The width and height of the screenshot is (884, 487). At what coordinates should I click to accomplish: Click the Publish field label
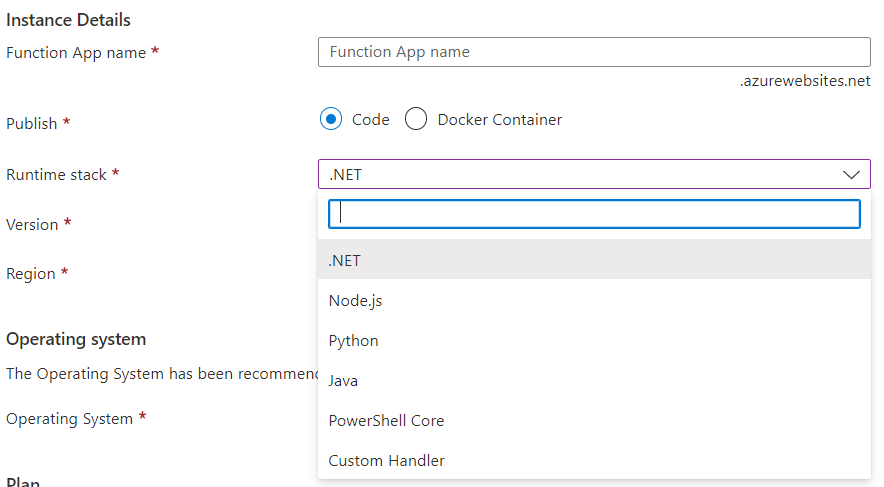pyautogui.click(x=32, y=123)
